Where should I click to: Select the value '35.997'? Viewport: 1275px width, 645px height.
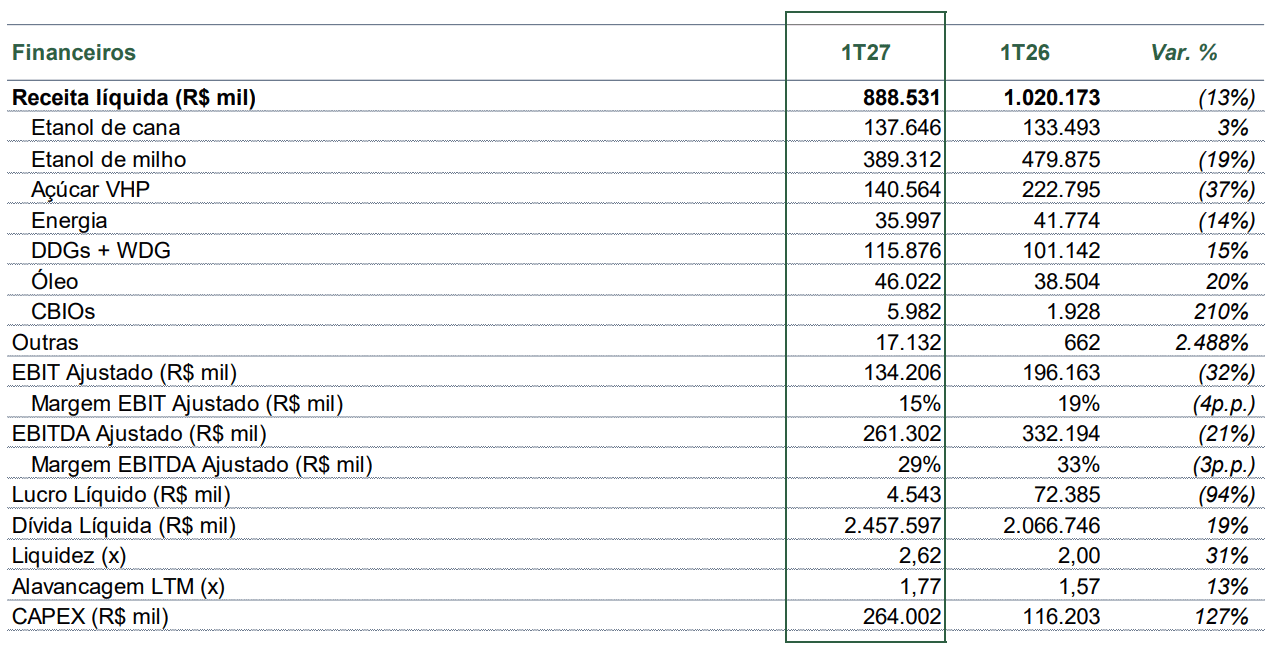point(908,220)
